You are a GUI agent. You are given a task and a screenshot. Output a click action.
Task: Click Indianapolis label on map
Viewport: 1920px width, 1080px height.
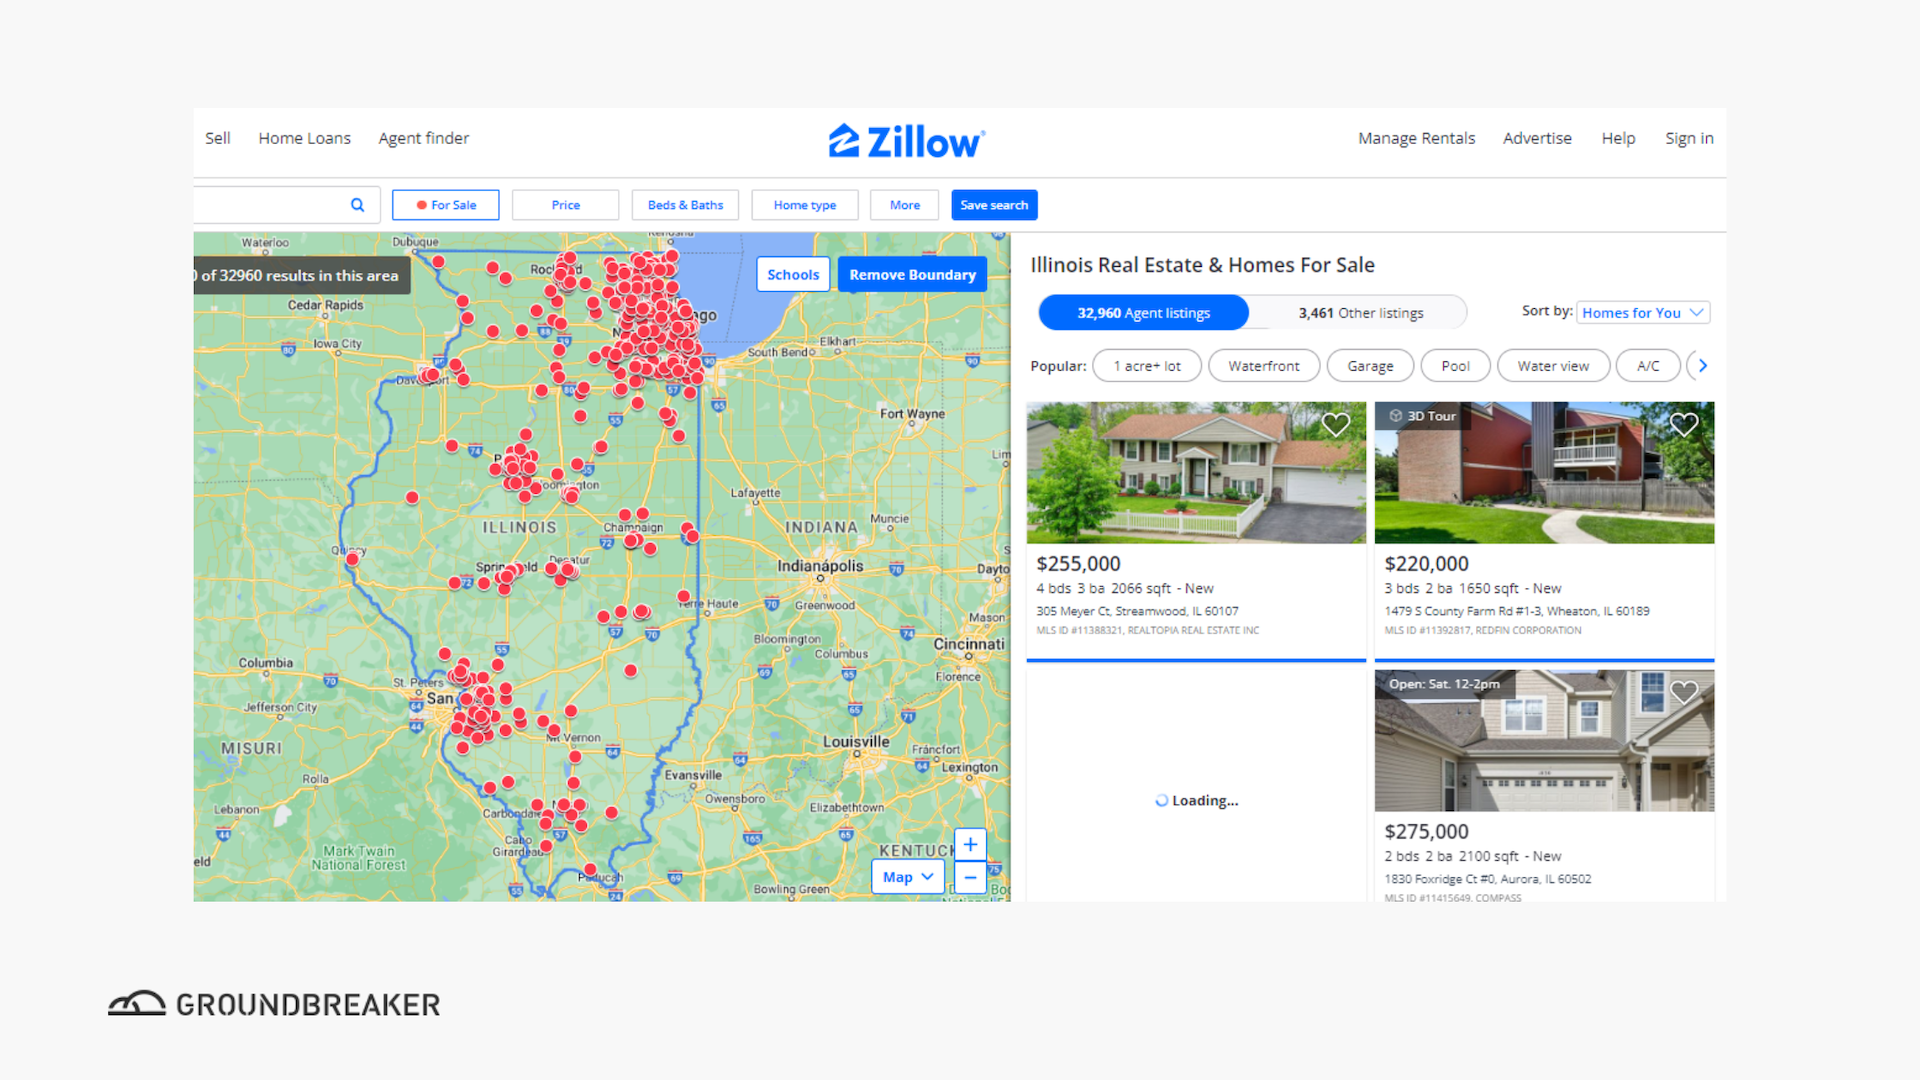pos(820,566)
